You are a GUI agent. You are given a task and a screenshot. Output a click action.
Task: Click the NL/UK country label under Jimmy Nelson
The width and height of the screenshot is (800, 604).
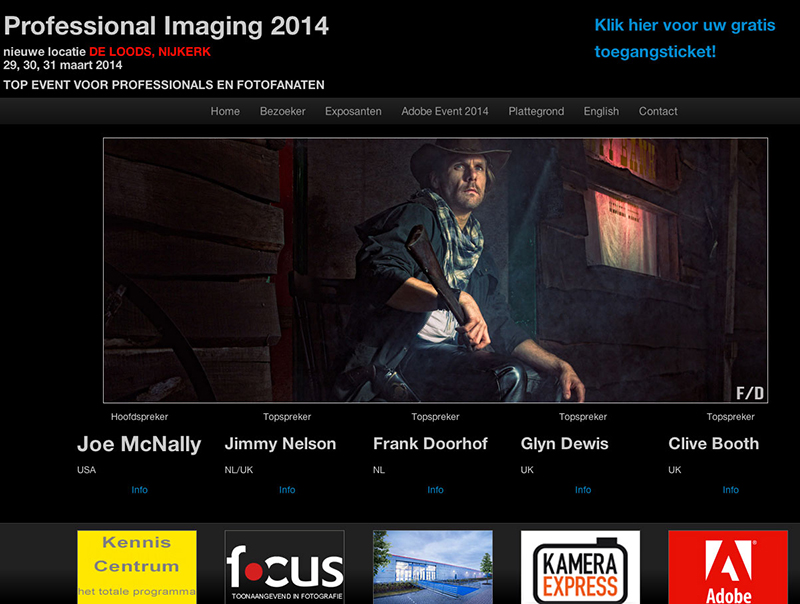click(x=239, y=470)
